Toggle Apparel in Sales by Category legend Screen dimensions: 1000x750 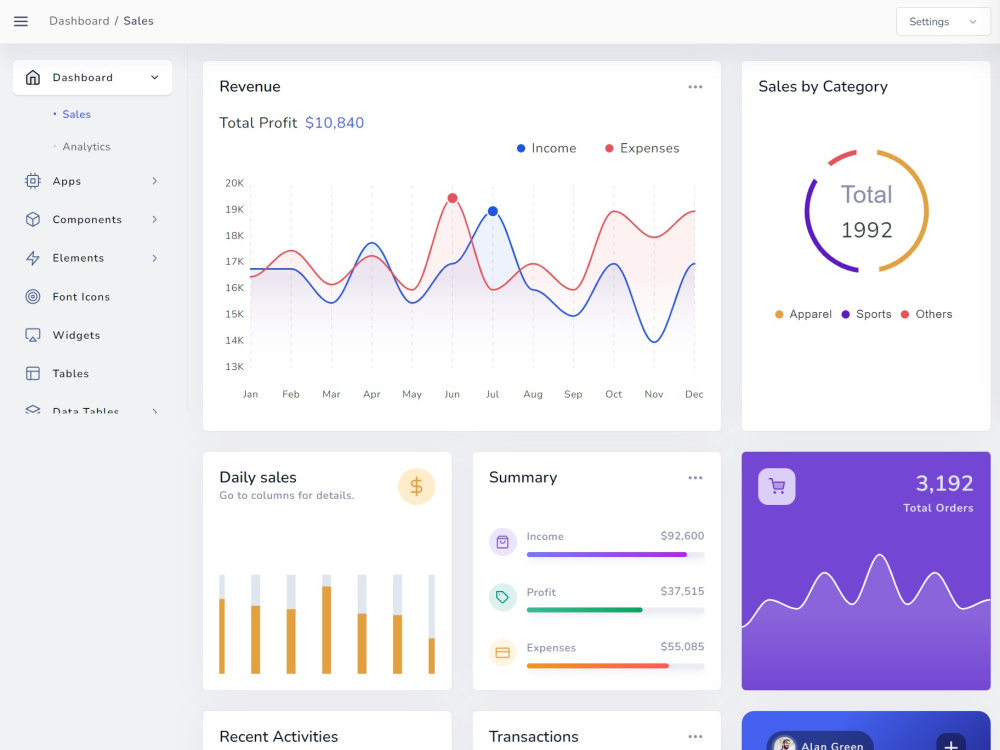tap(803, 314)
